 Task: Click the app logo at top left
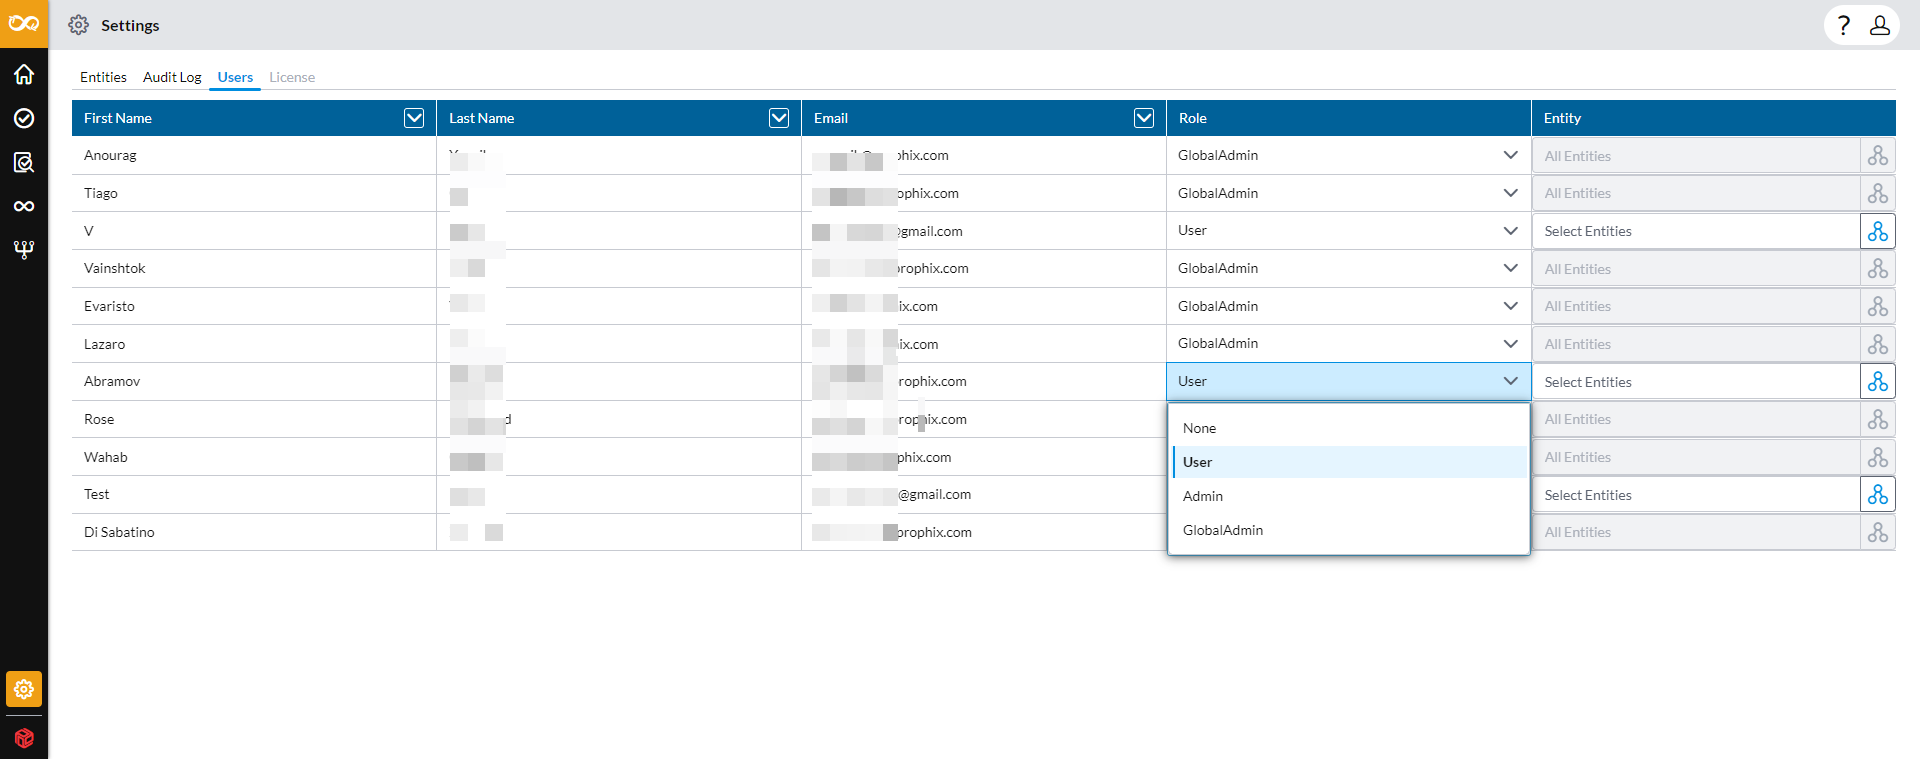coord(24,24)
